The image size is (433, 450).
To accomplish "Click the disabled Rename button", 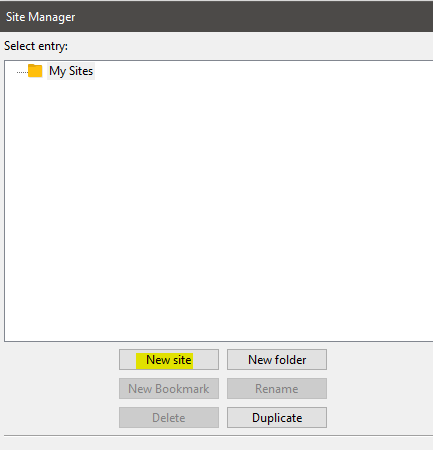I will click(277, 389).
